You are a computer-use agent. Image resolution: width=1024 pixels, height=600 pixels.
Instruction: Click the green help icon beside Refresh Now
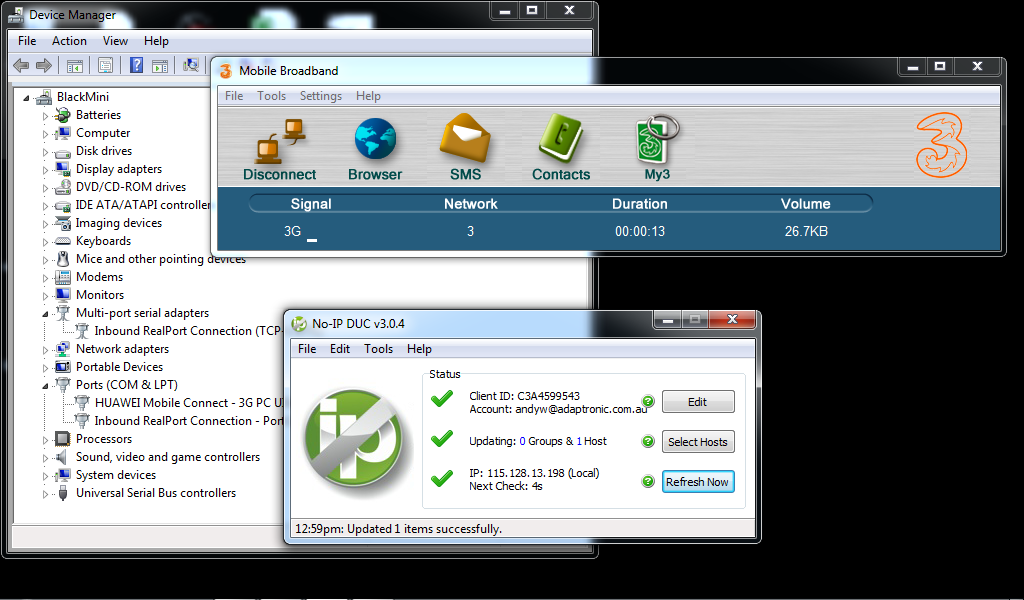tap(648, 482)
